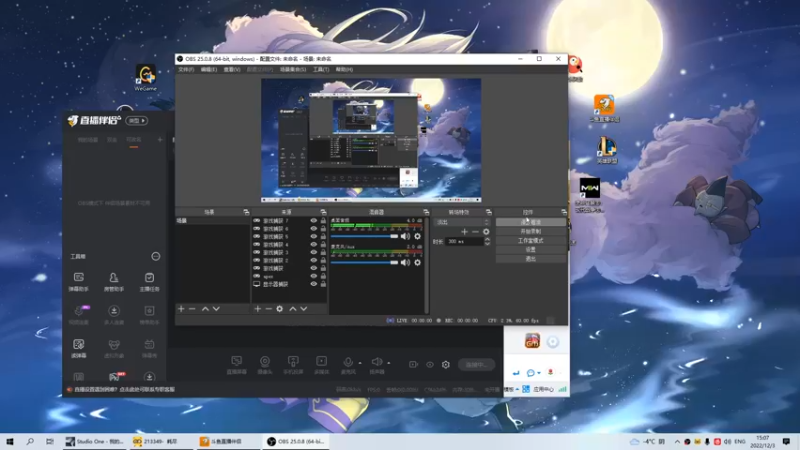
Task: Pop out the controls dock panel
Action: click(x=563, y=212)
